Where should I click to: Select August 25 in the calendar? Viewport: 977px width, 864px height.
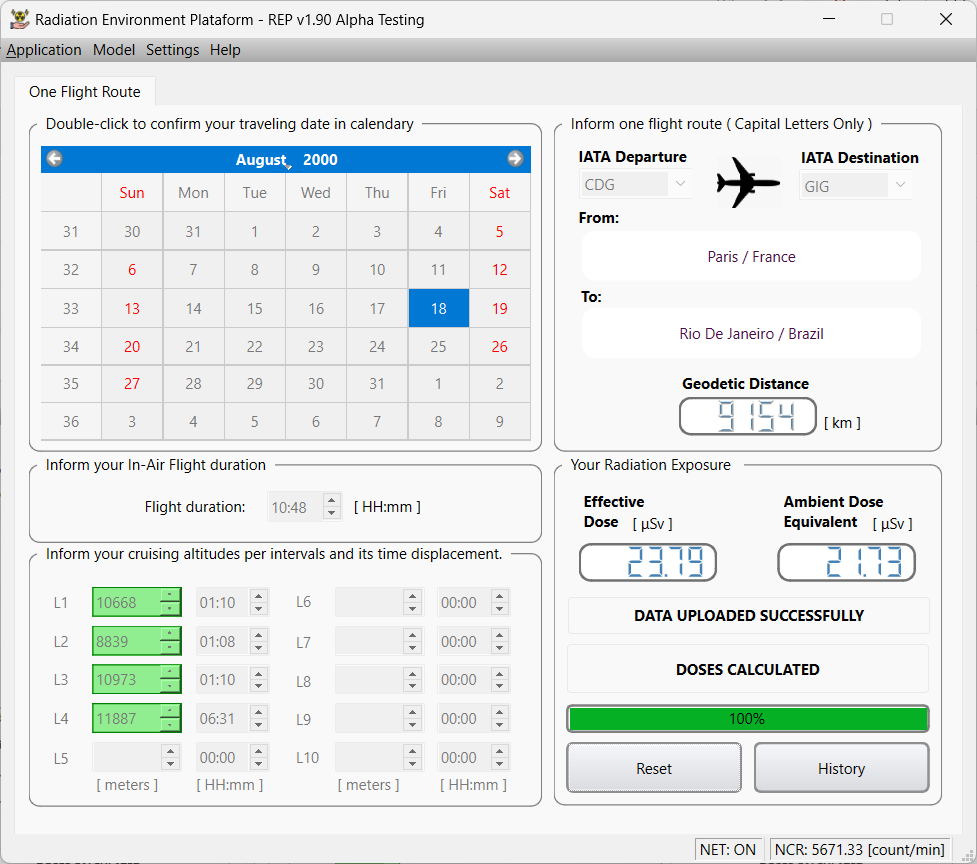(x=438, y=347)
